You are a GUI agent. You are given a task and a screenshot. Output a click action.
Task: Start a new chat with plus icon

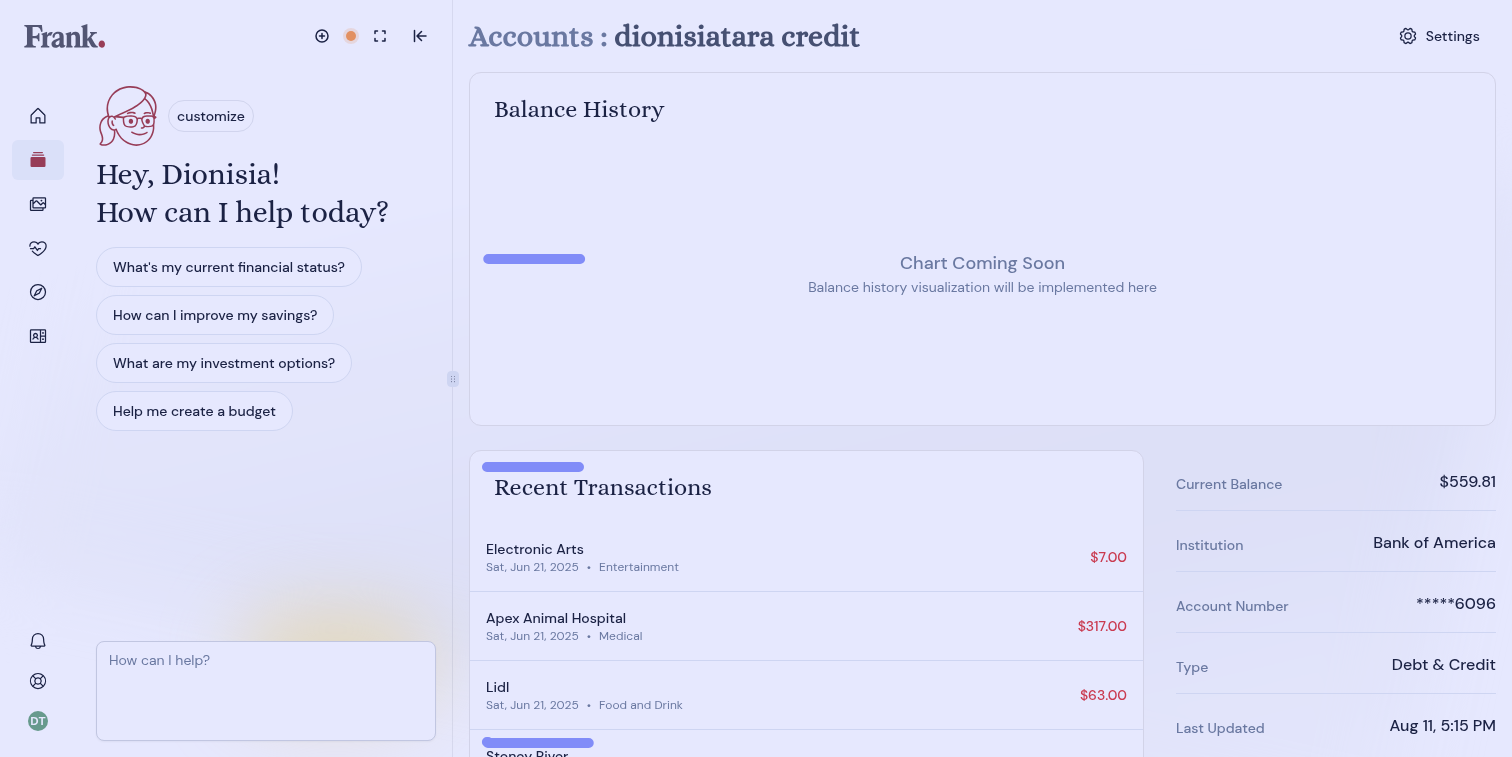click(x=322, y=36)
